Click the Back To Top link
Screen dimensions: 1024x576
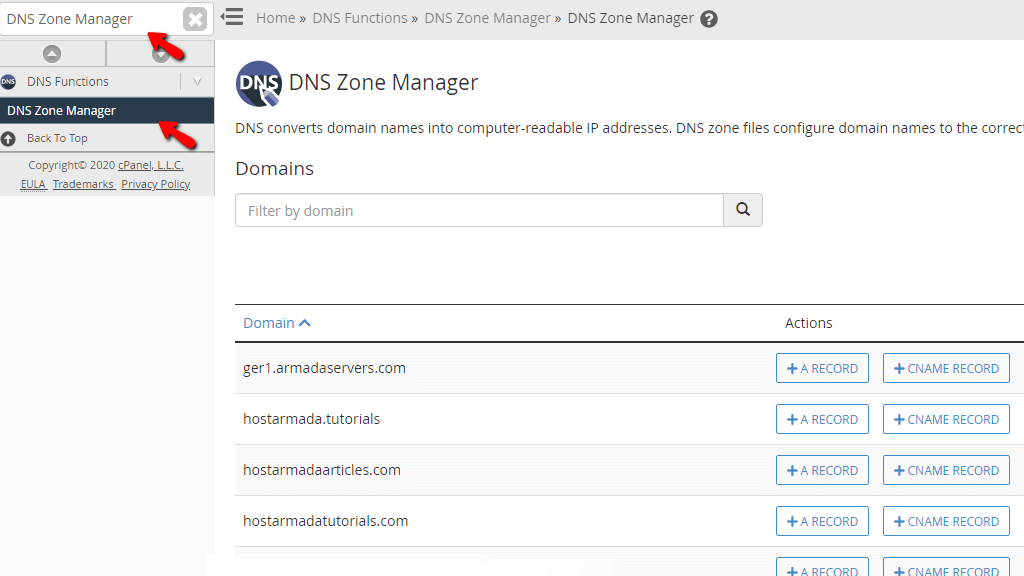point(57,138)
